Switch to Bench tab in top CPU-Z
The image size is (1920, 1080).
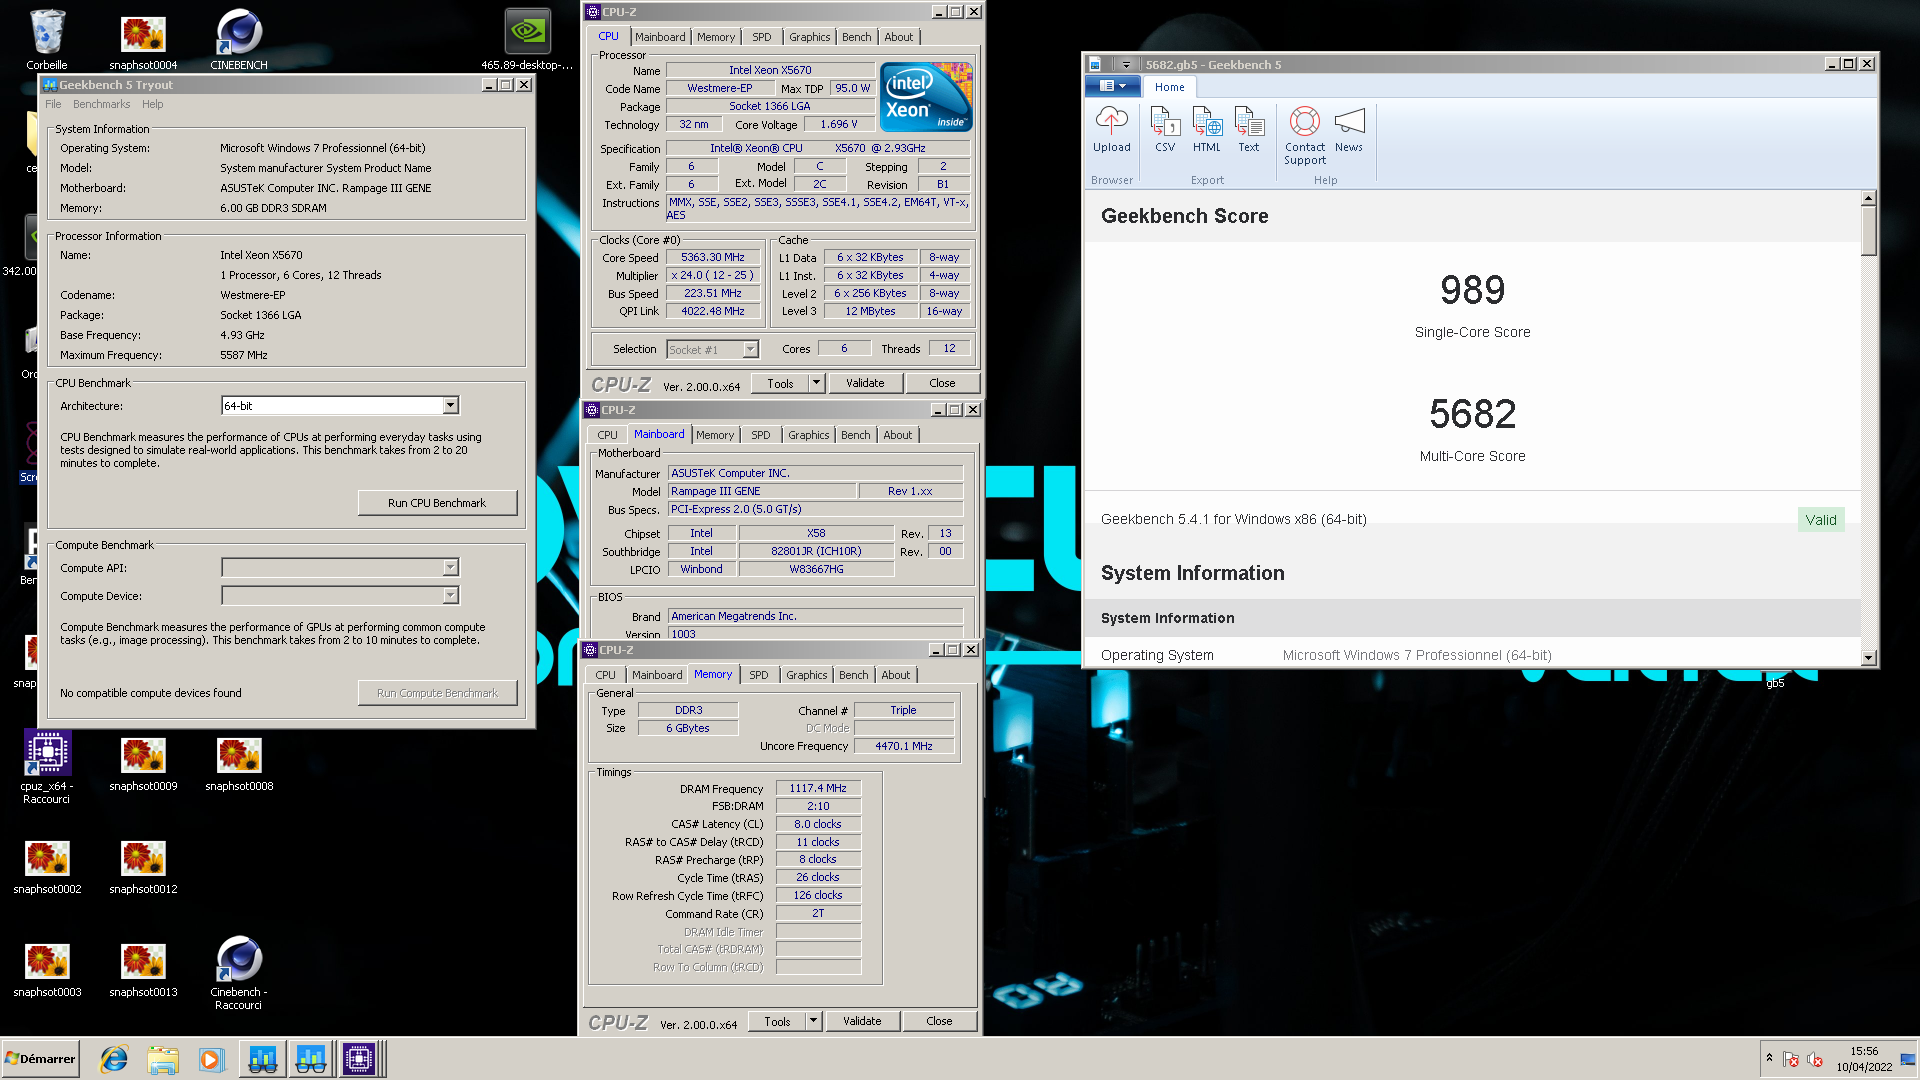tap(856, 37)
